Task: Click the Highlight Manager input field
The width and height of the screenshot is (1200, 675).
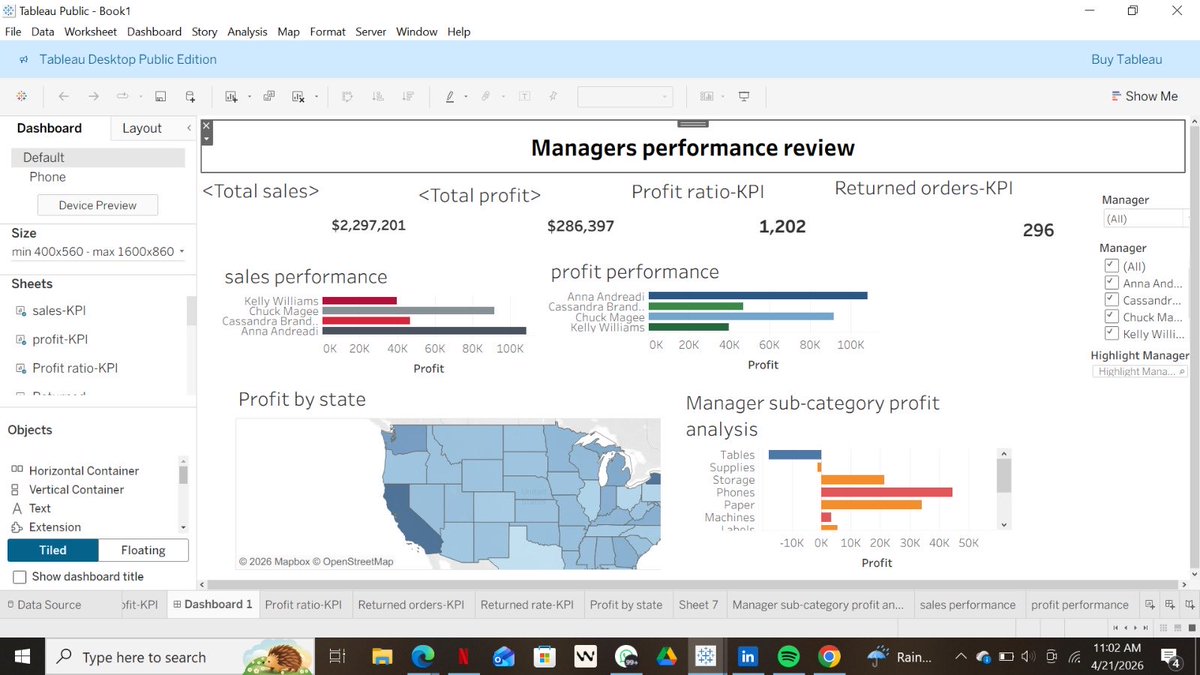Action: tap(1139, 371)
